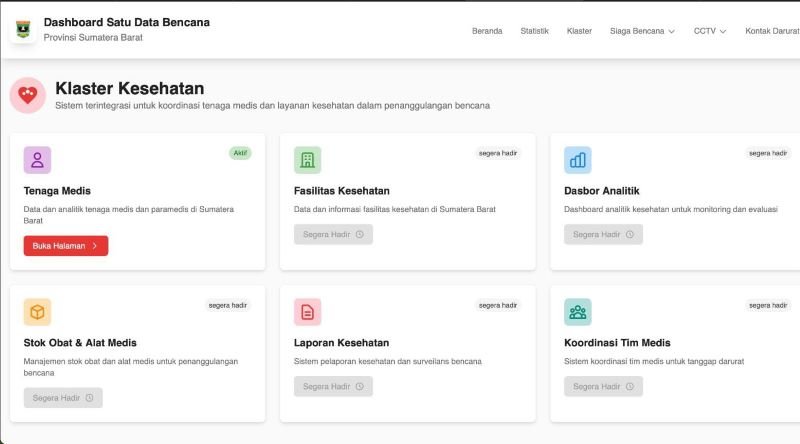Screen dimensions: 800x444
Task: Click the Aktif badge on Tenaga Medis
Action: (240, 153)
